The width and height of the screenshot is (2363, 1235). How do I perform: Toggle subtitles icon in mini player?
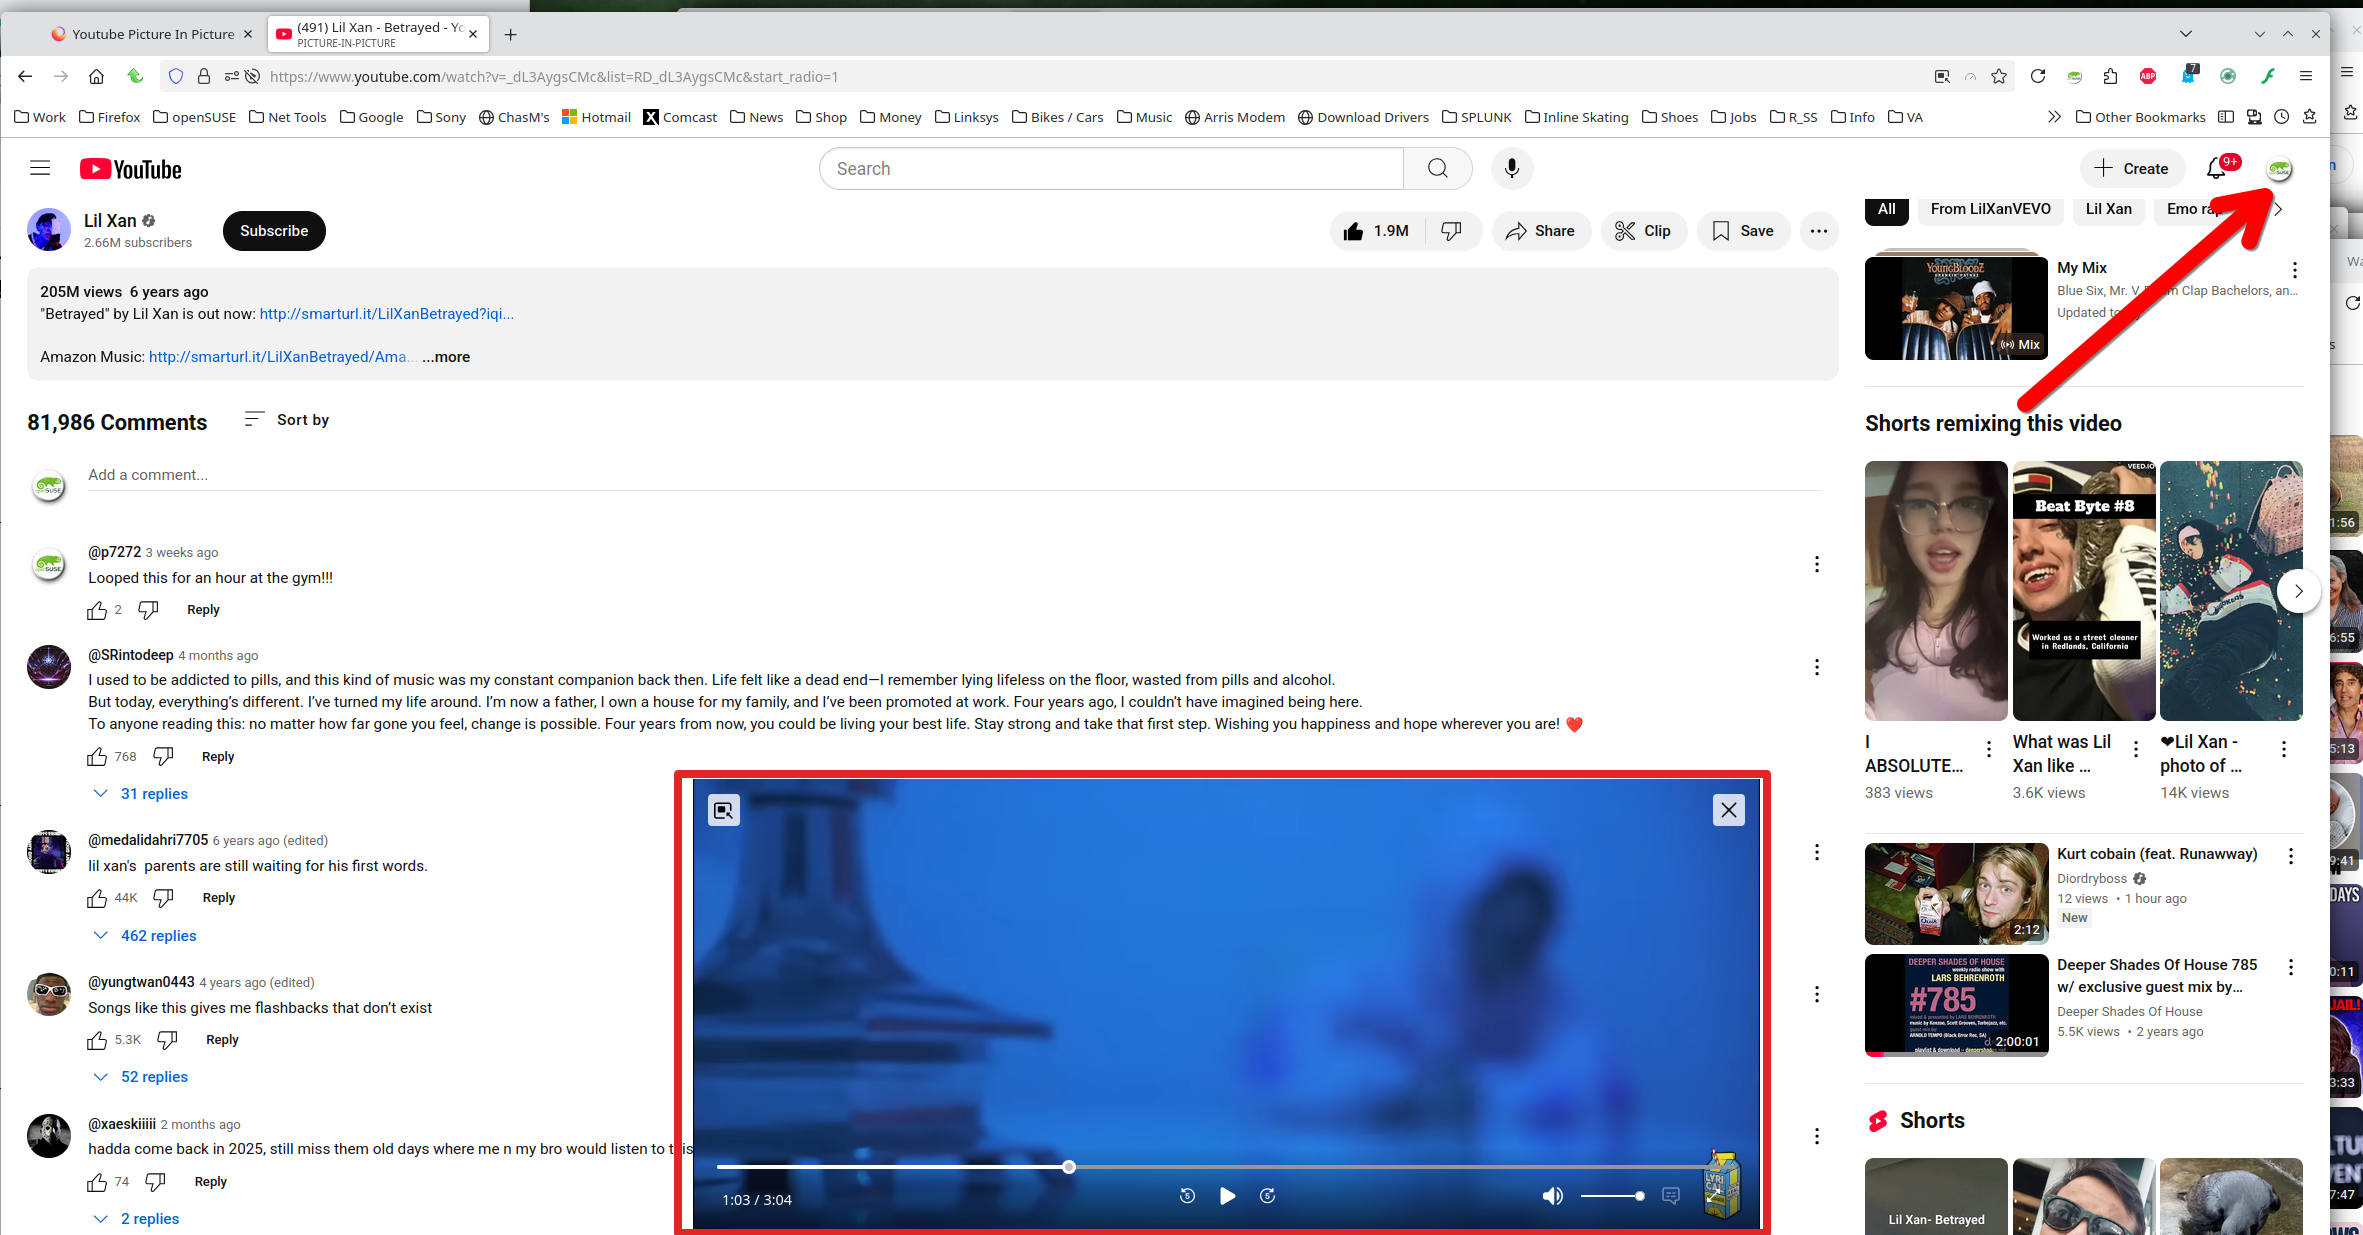[x=1670, y=1196]
